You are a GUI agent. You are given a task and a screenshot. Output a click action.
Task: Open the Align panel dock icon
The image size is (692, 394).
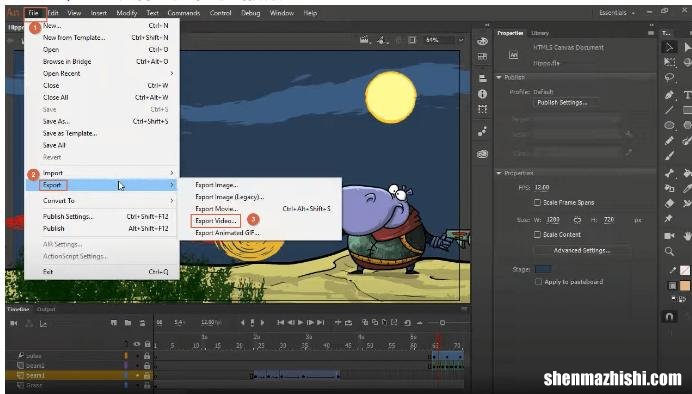(482, 79)
